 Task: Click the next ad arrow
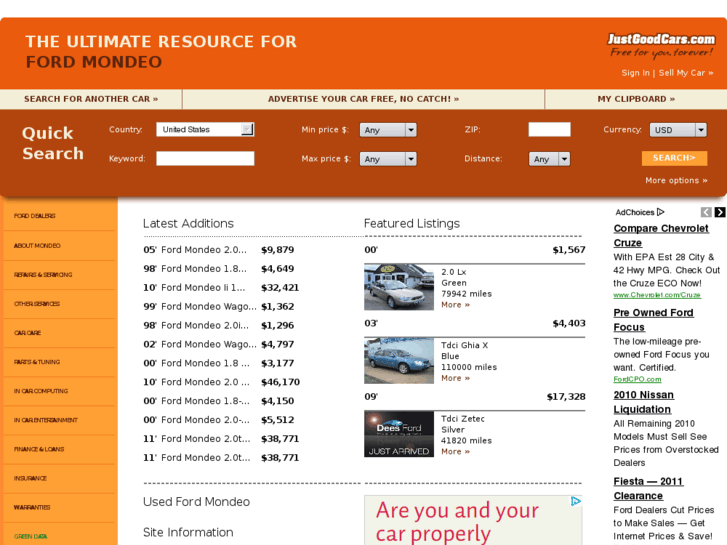pyautogui.click(x=720, y=212)
